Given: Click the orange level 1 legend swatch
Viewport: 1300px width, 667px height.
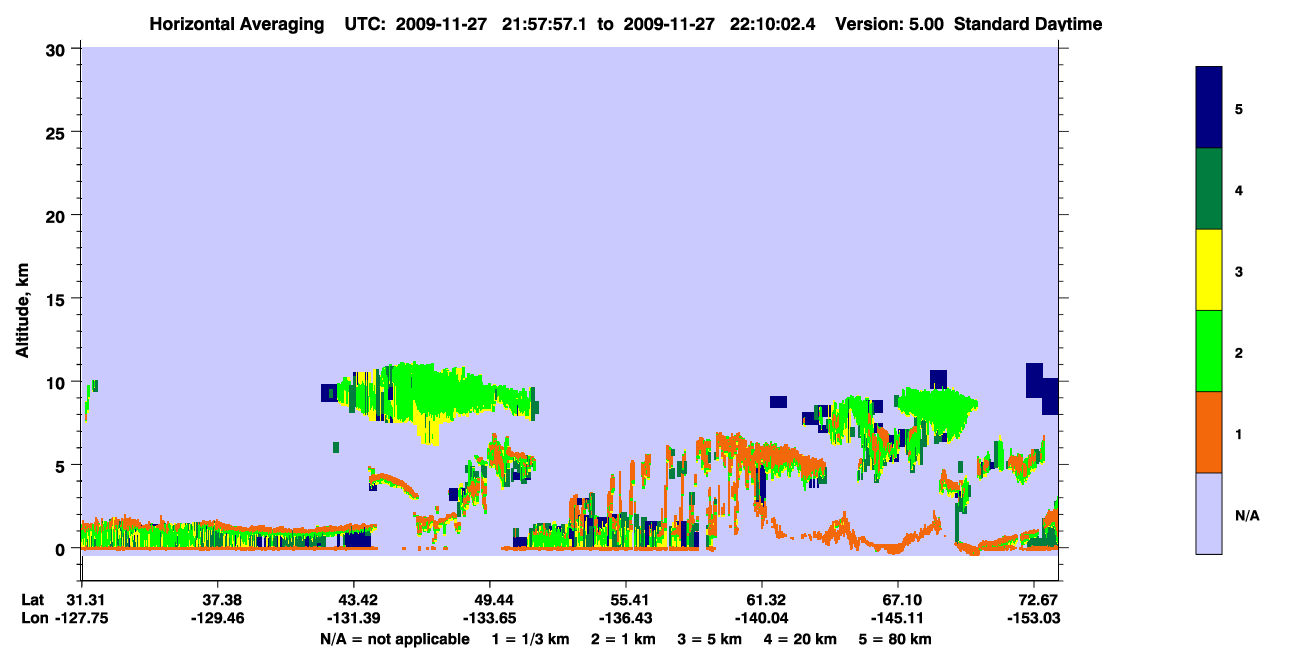Looking at the screenshot, I should 1209,432.
